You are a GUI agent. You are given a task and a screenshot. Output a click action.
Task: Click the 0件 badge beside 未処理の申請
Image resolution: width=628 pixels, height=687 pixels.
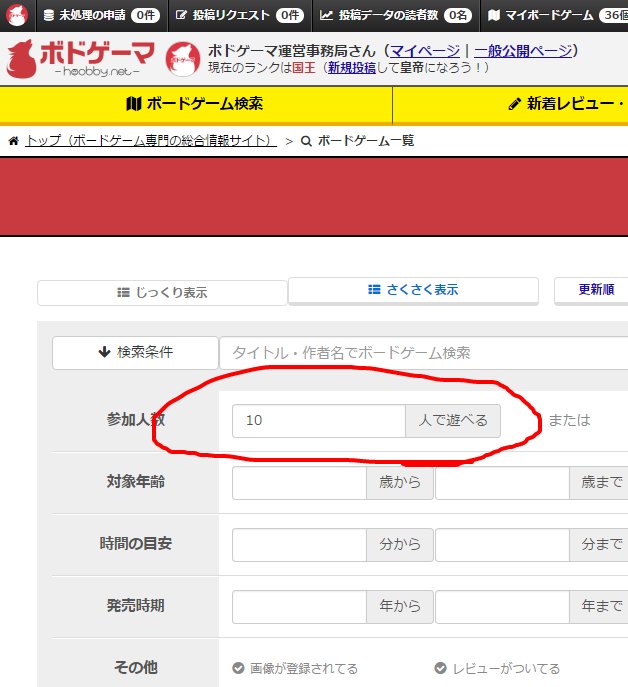point(145,15)
